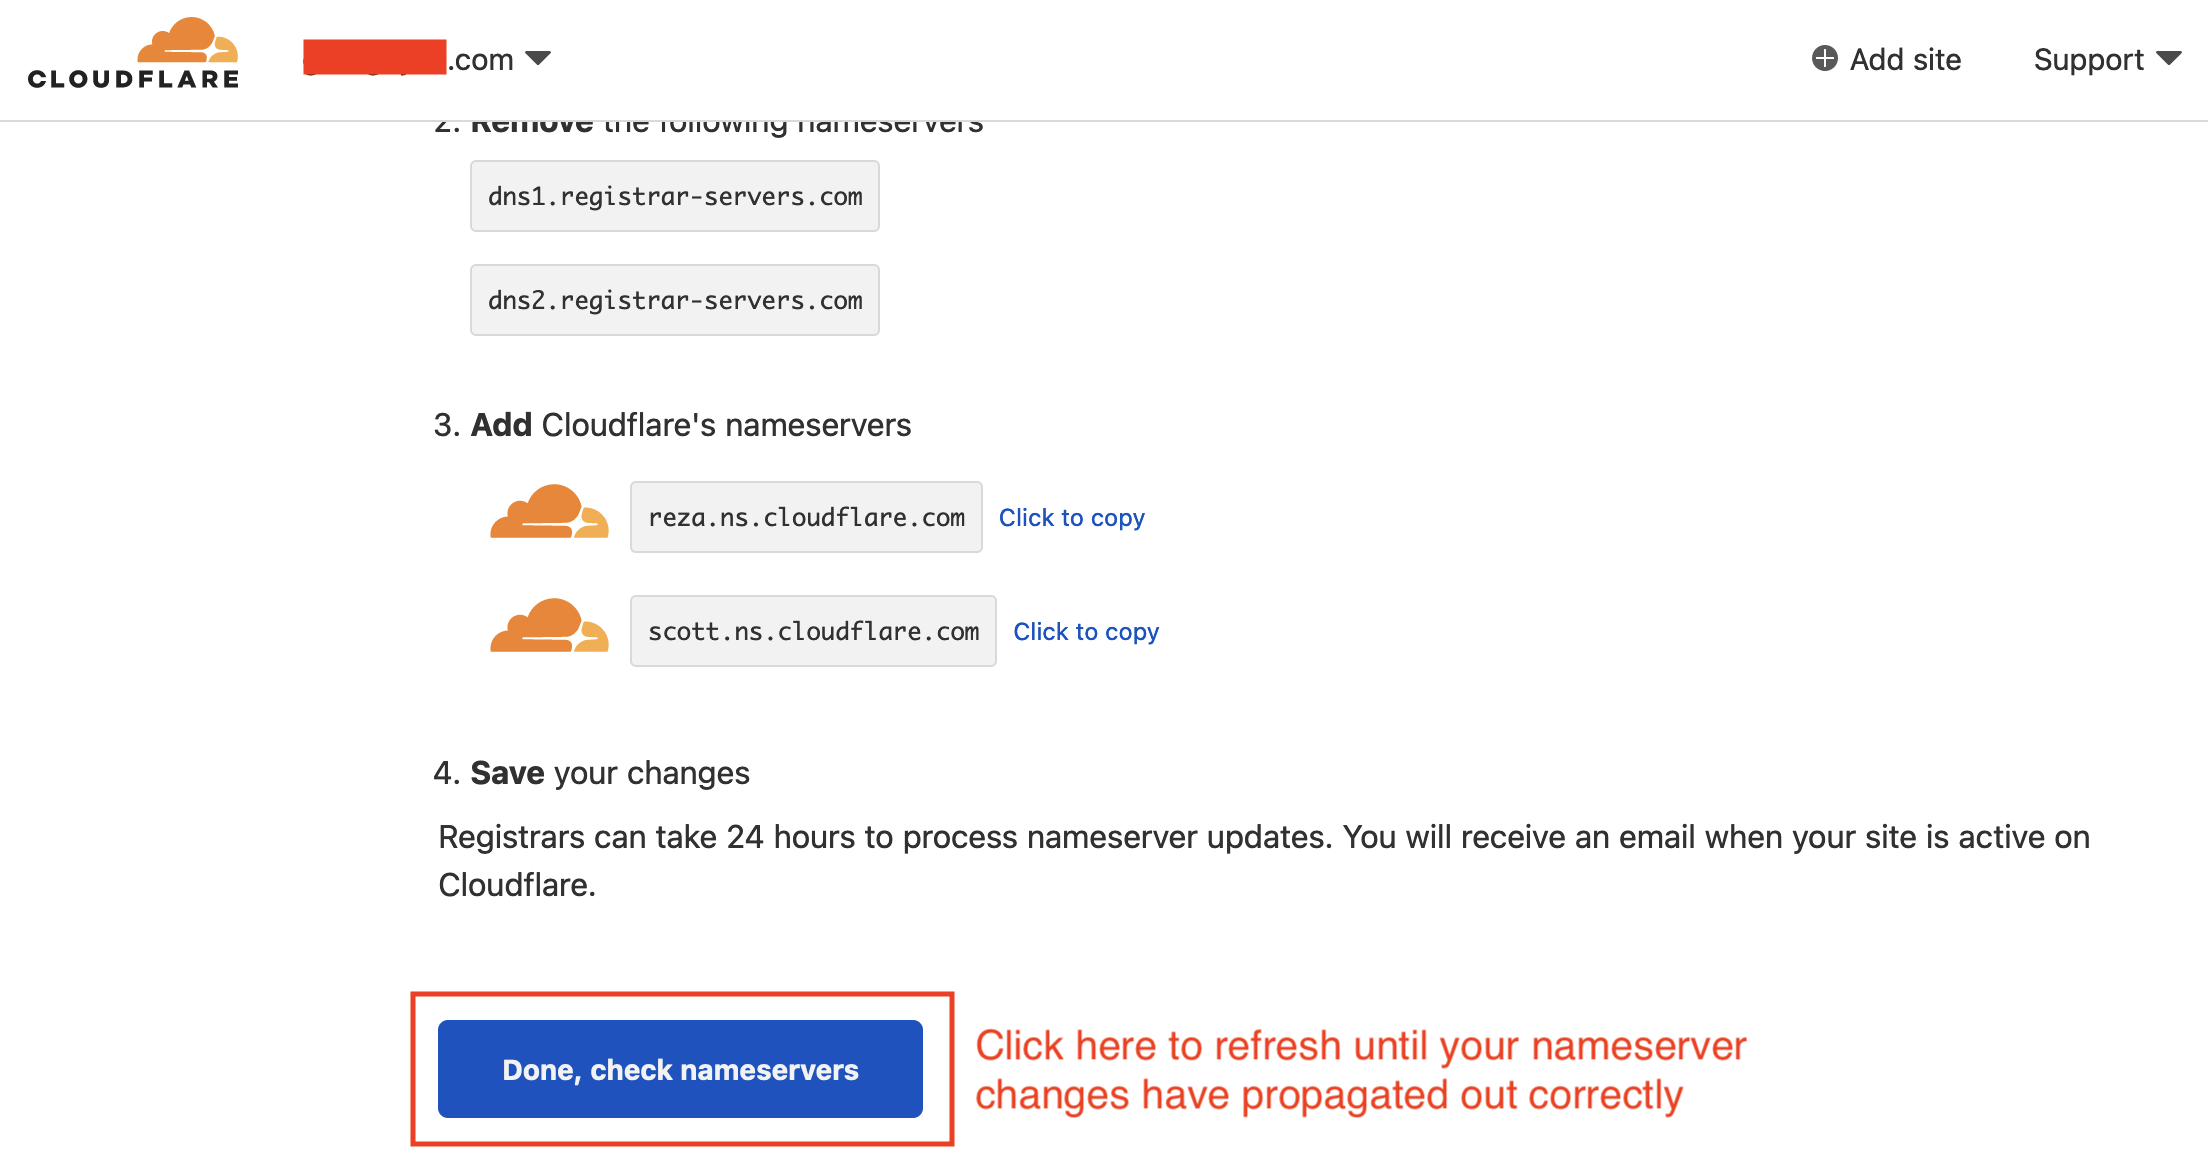Select the dns2.registrar-servers.com nameserver box
The width and height of the screenshot is (2208, 1168).
675,300
